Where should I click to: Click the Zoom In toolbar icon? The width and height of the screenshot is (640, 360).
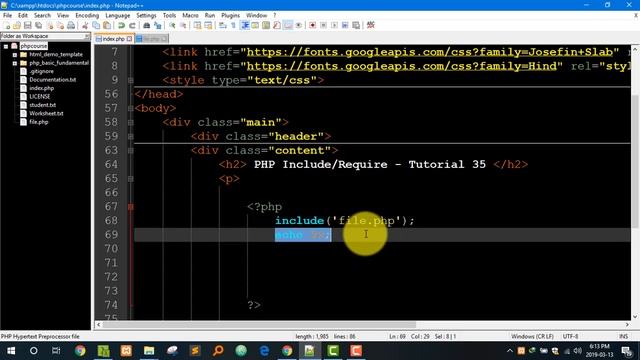coord(173,25)
